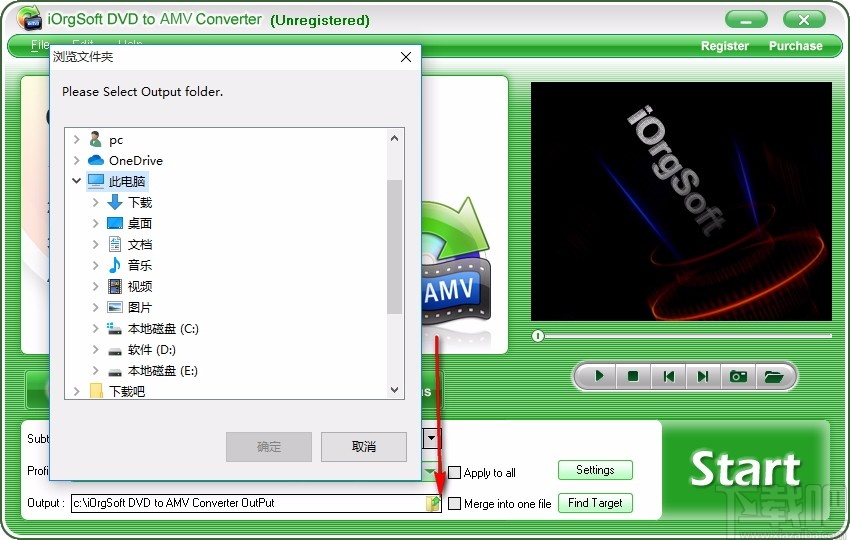Expand the 软件 (D:) node
Viewport: 850px width, 540px height.
pos(95,349)
